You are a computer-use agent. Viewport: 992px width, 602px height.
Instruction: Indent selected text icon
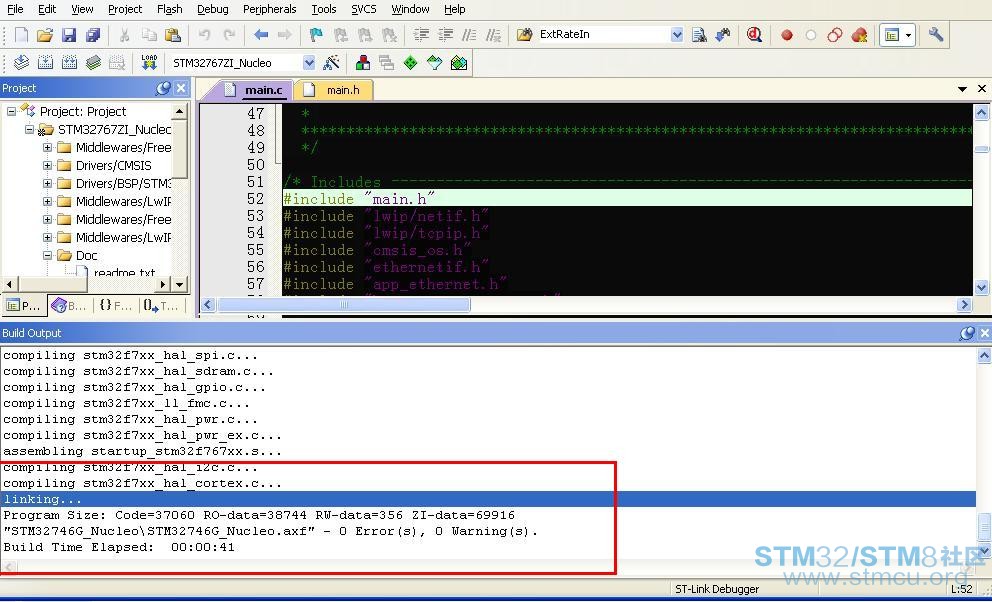pyautogui.click(x=421, y=35)
